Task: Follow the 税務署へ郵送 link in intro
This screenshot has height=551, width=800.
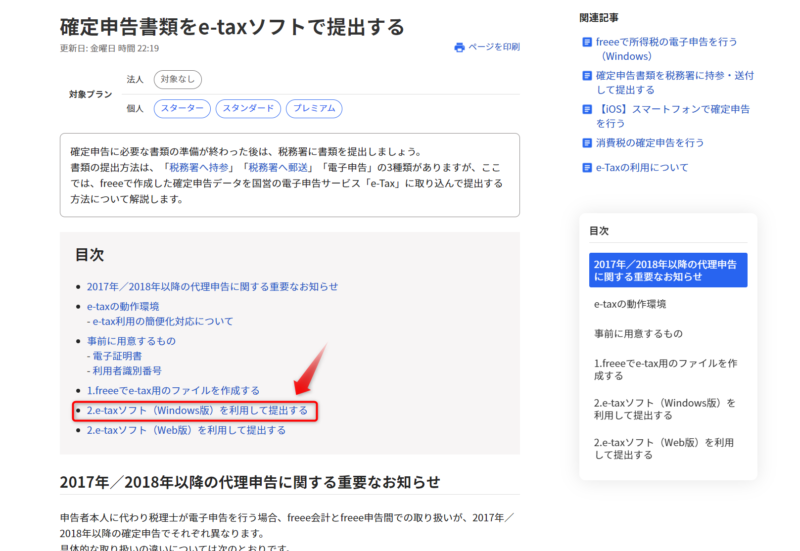Action: pyautogui.click(x=278, y=167)
